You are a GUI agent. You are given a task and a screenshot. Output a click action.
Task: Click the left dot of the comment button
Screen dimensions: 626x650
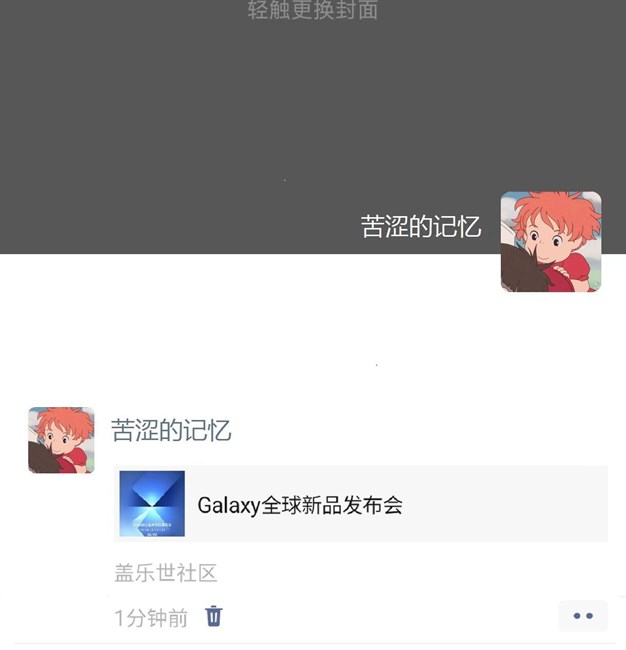tap(577, 616)
